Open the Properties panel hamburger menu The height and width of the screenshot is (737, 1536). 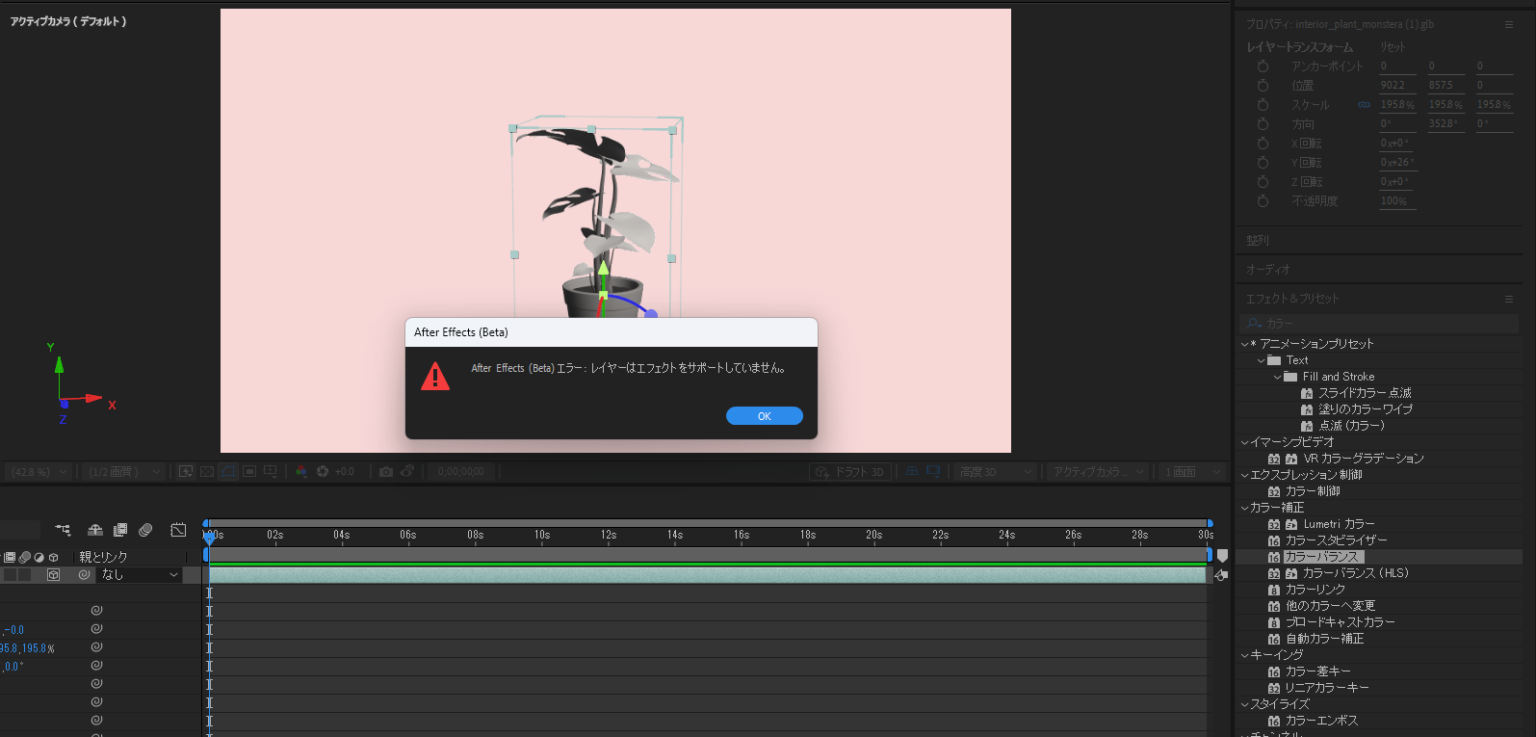tap(1509, 25)
